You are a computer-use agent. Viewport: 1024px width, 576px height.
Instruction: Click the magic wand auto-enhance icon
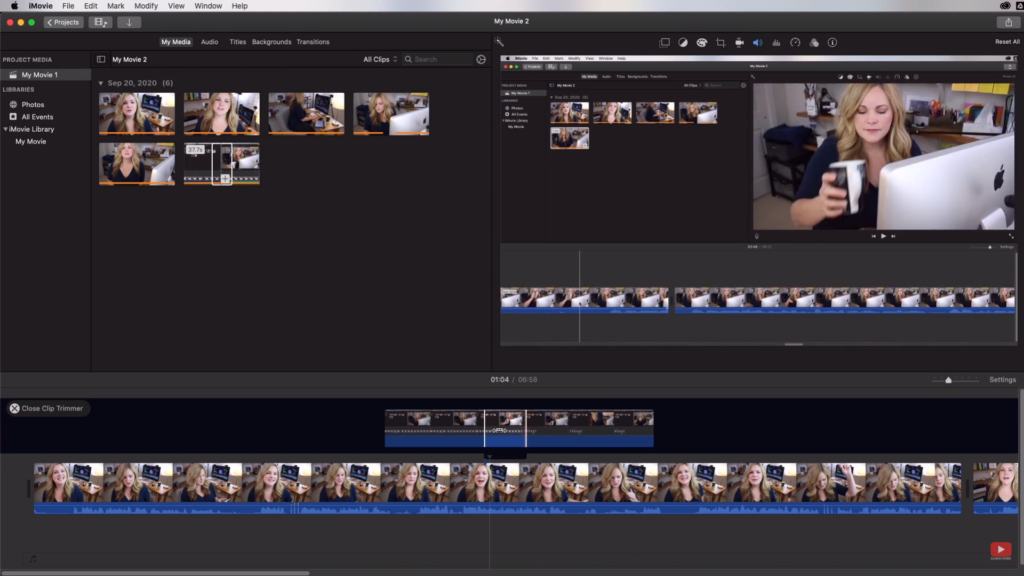[499, 42]
